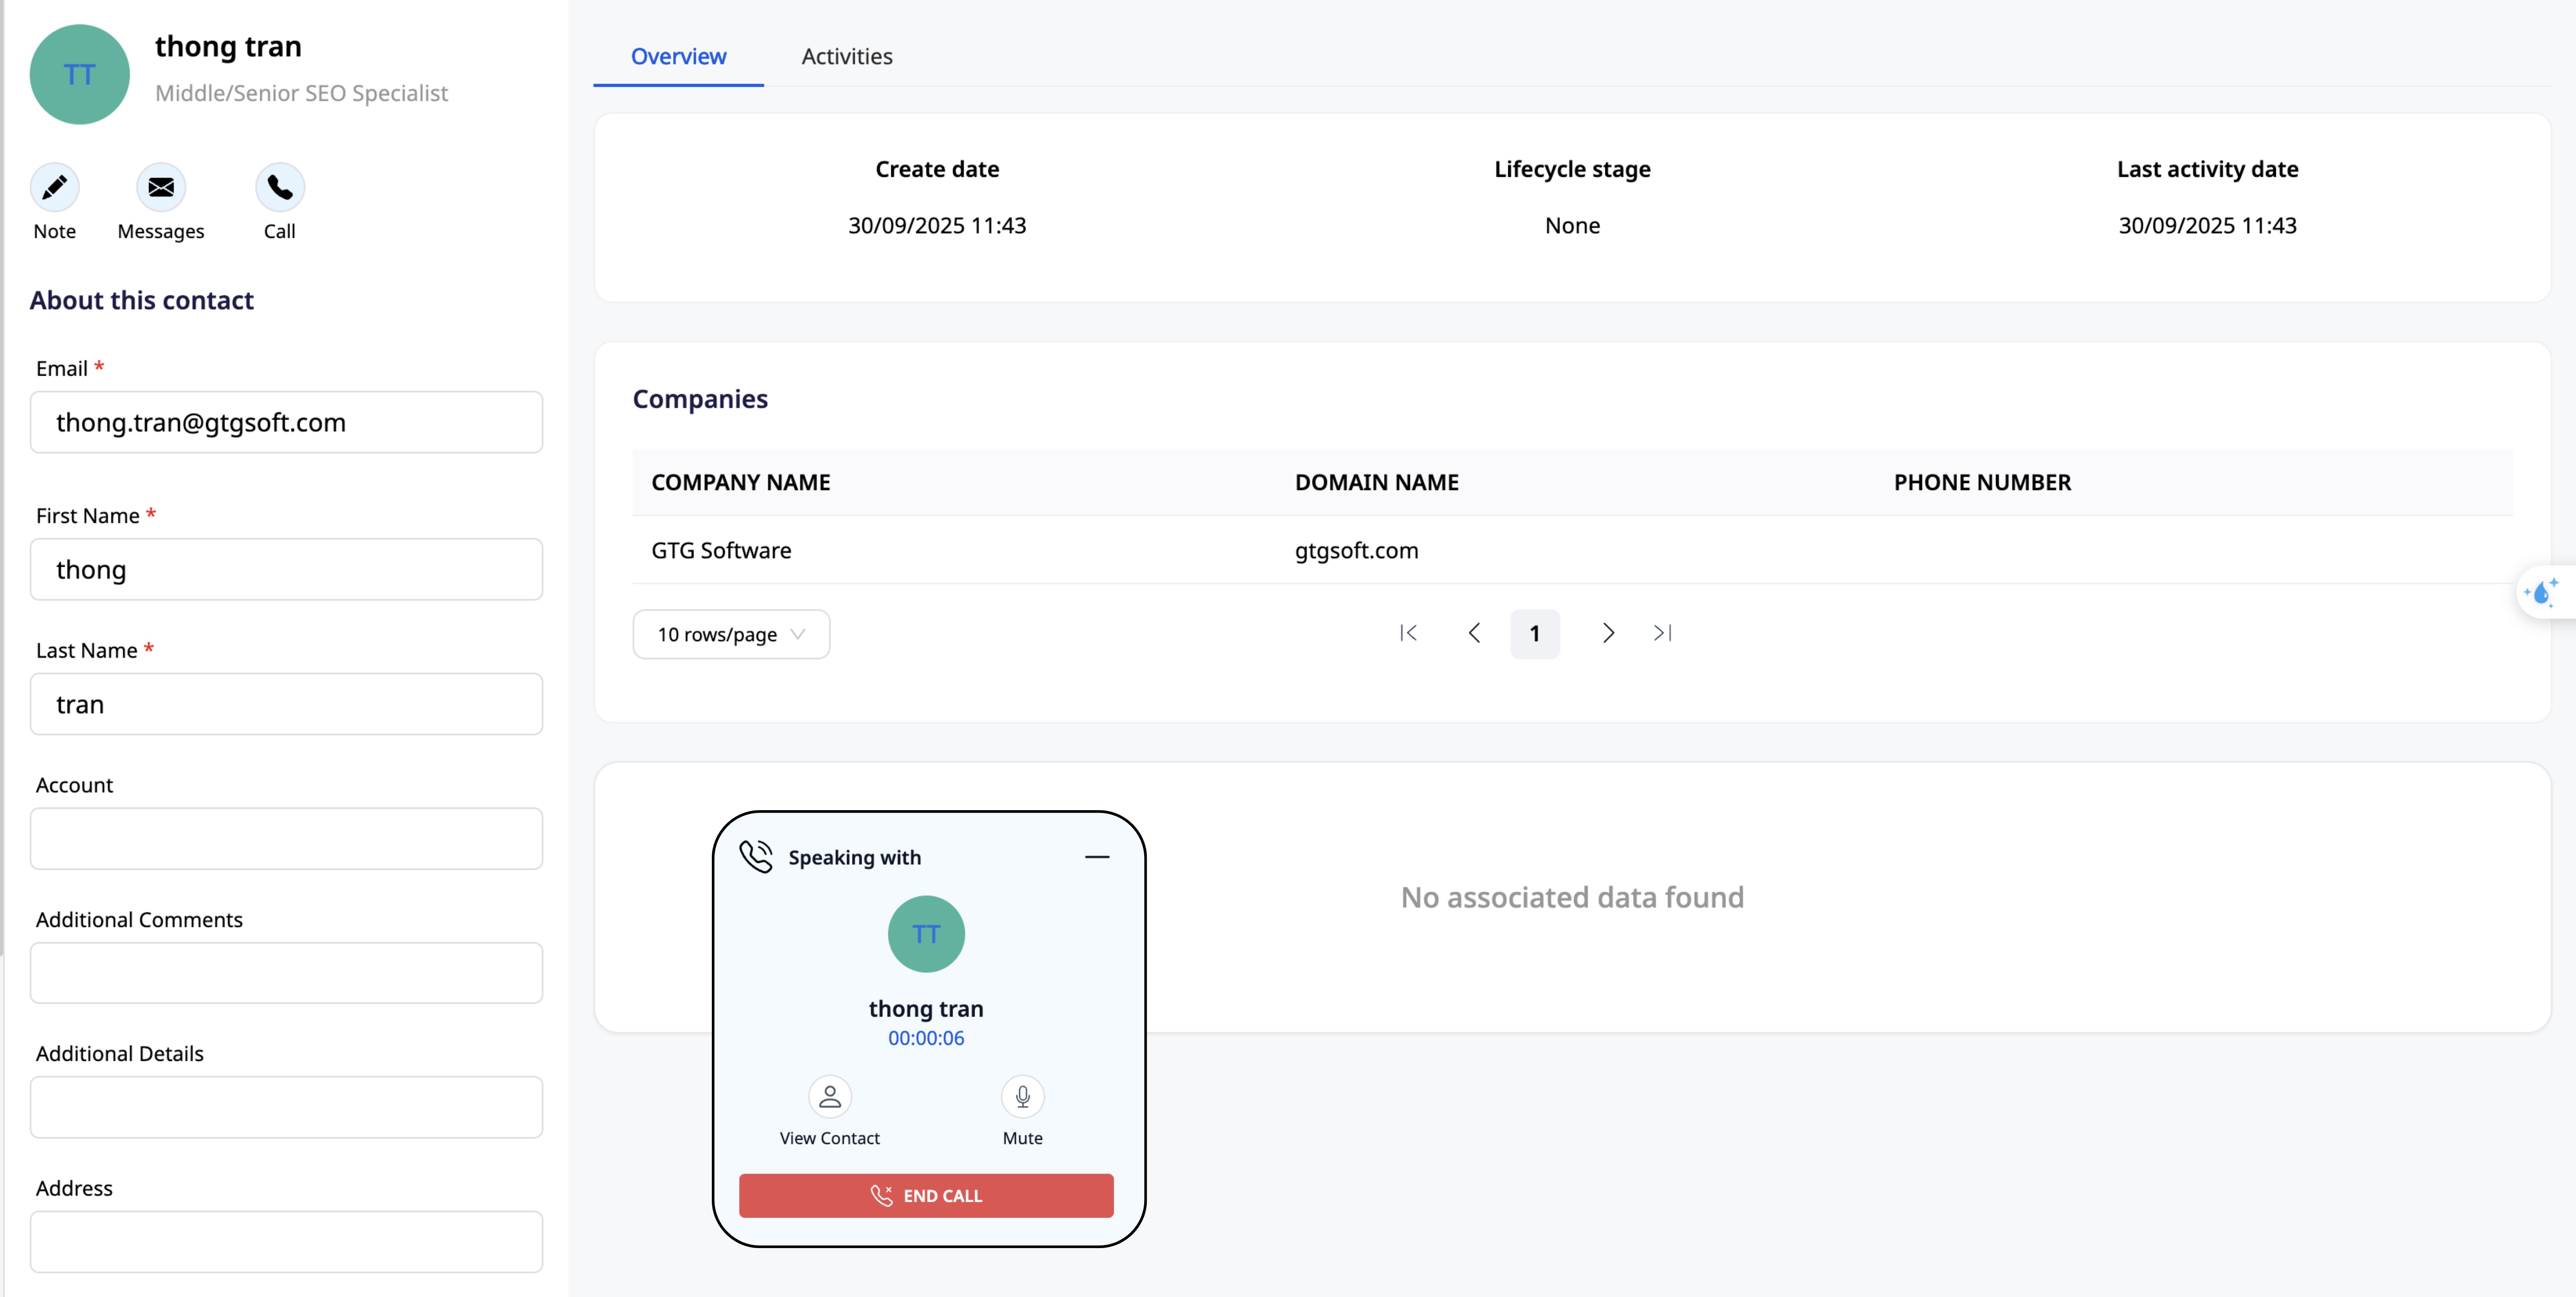Minimize the Speaking with call panel
2576x1297 pixels.
click(x=1097, y=857)
